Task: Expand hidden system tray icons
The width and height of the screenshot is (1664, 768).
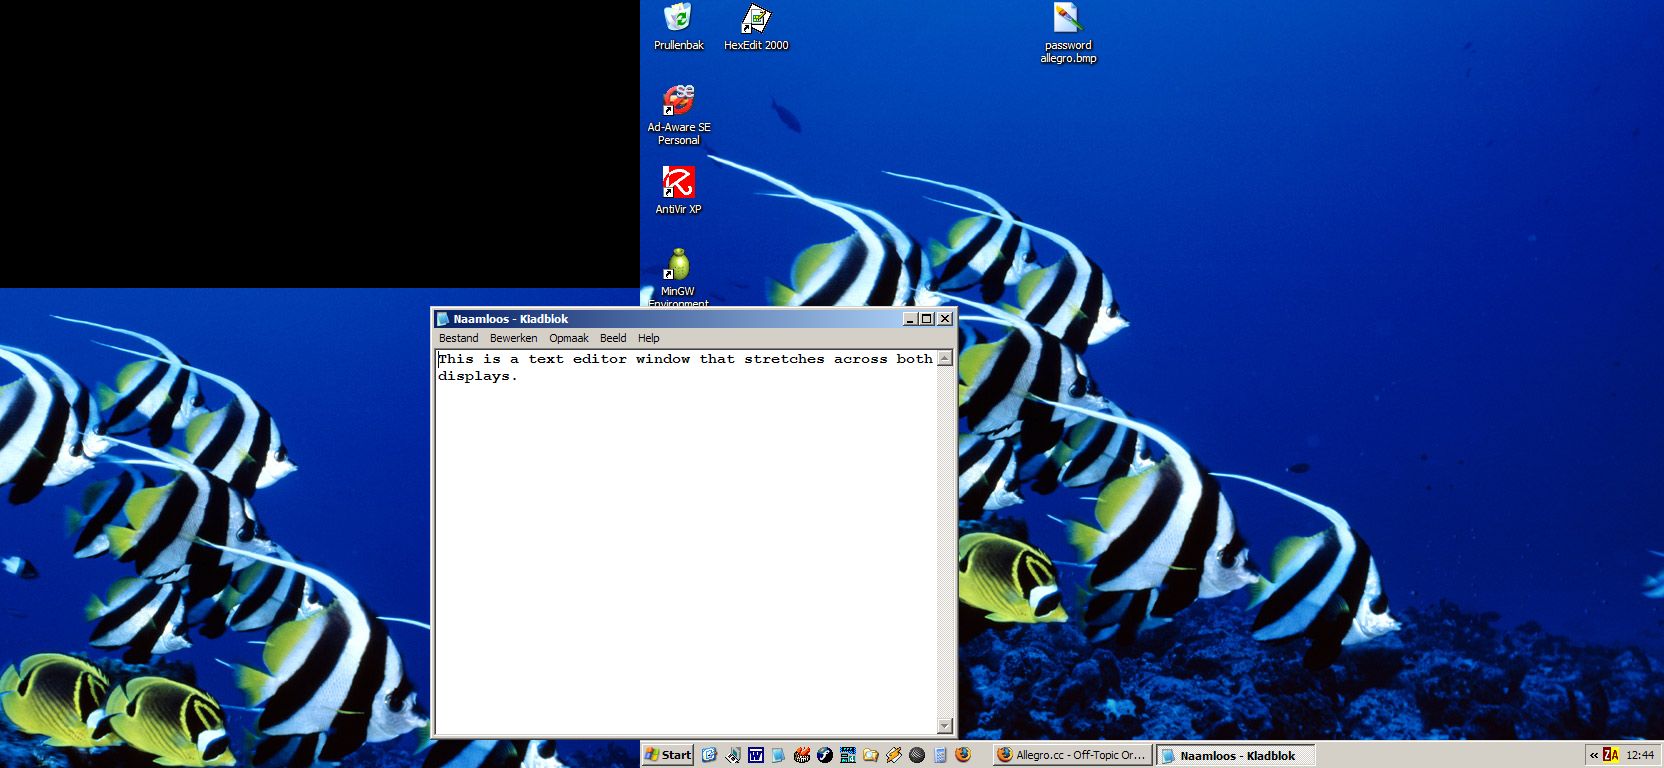Action: [x=1593, y=755]
